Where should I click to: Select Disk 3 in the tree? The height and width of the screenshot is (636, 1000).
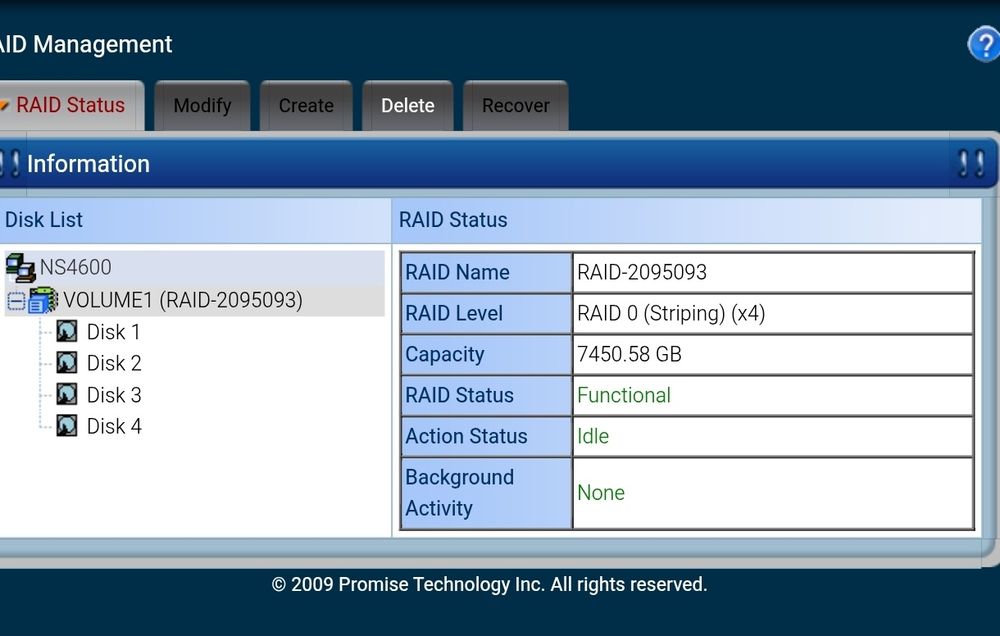(114, 396)
